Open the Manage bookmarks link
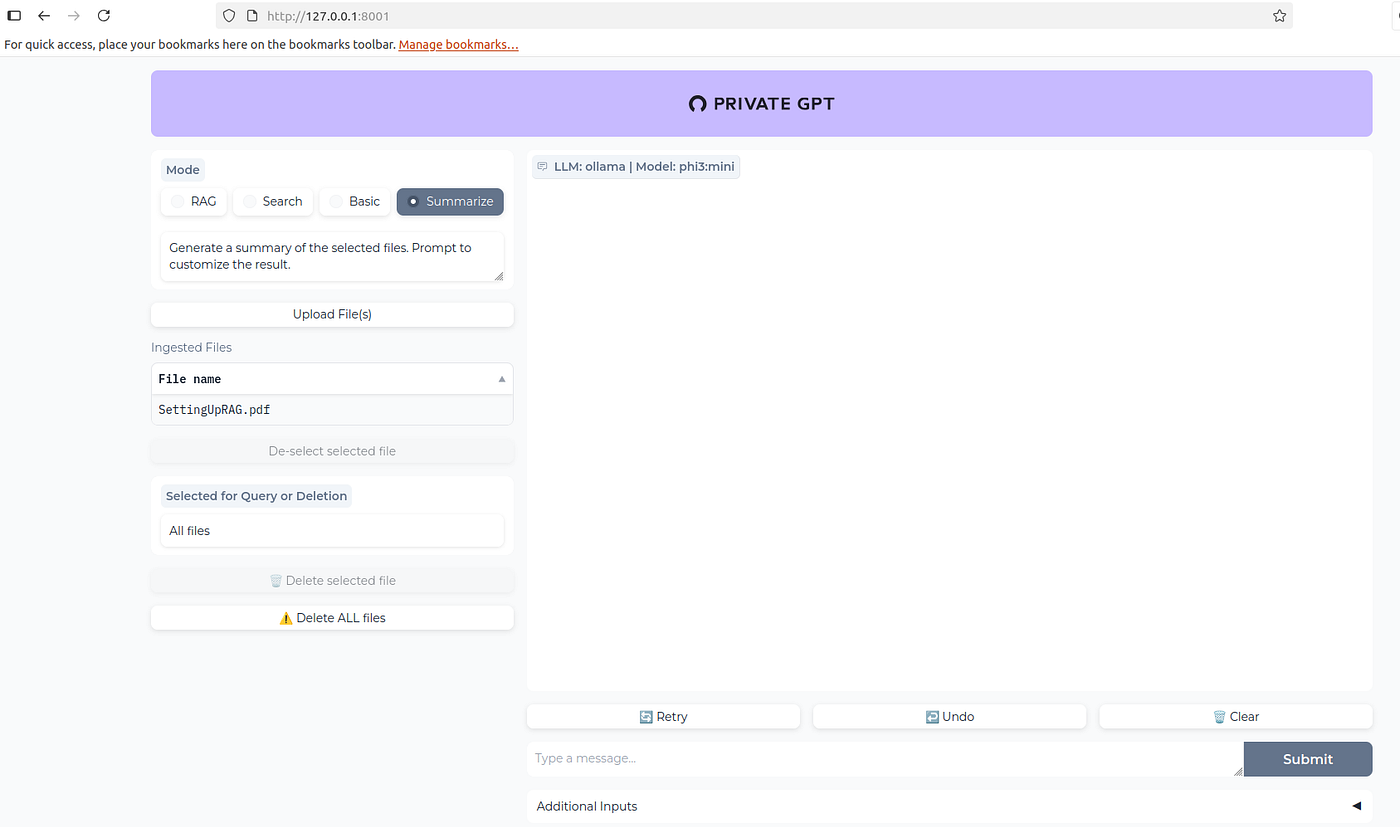The width and height of the screenshot is (1400, 827). [x=458, y=45]
